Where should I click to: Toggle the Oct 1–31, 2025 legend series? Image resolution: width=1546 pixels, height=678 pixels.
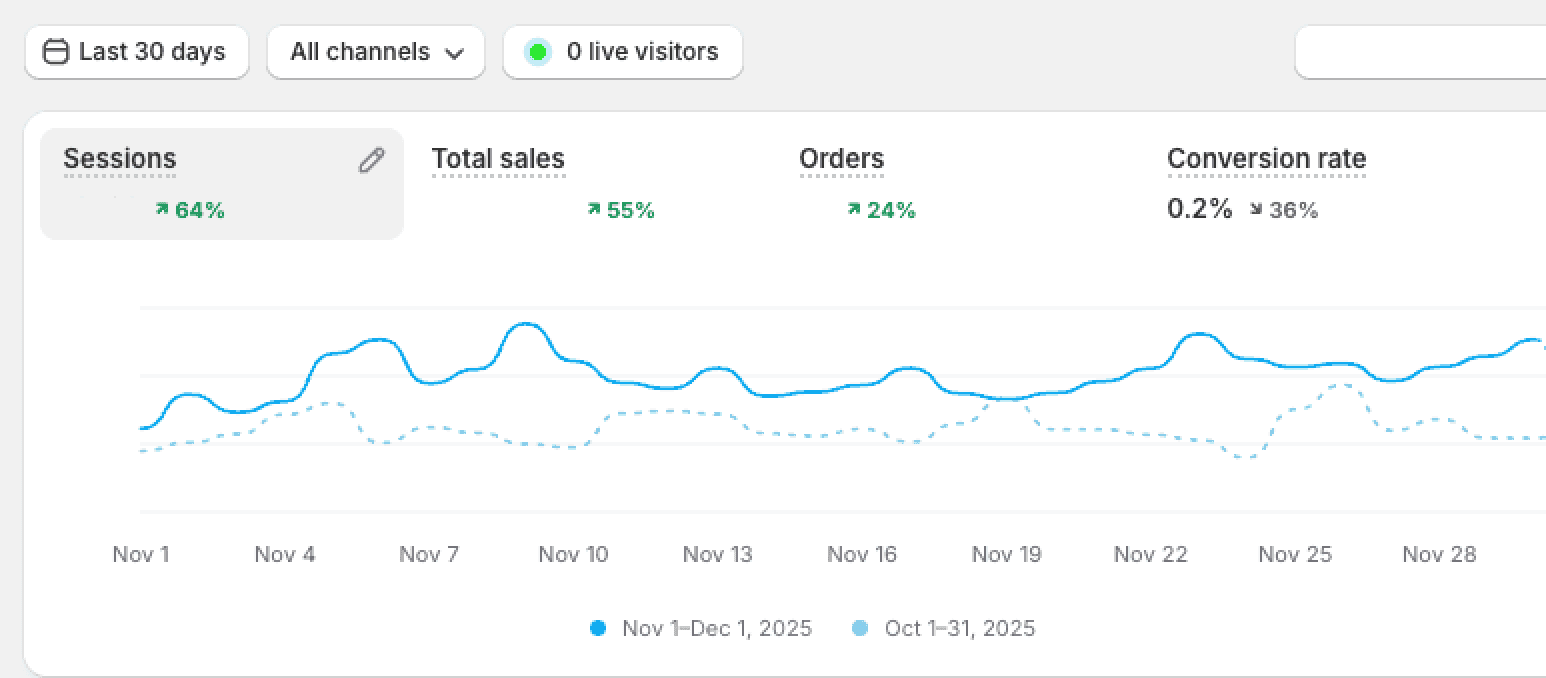pos(945,628)
